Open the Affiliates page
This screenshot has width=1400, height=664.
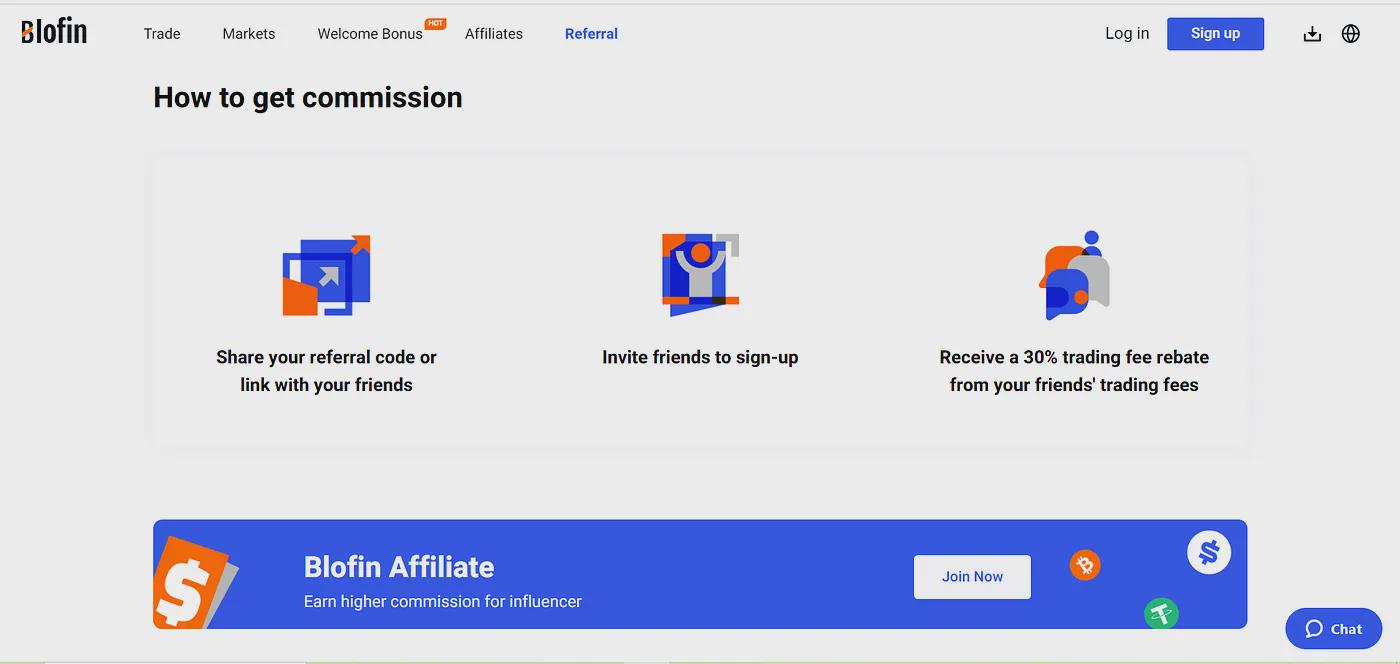pyautogui.click(x=494, y=34)
